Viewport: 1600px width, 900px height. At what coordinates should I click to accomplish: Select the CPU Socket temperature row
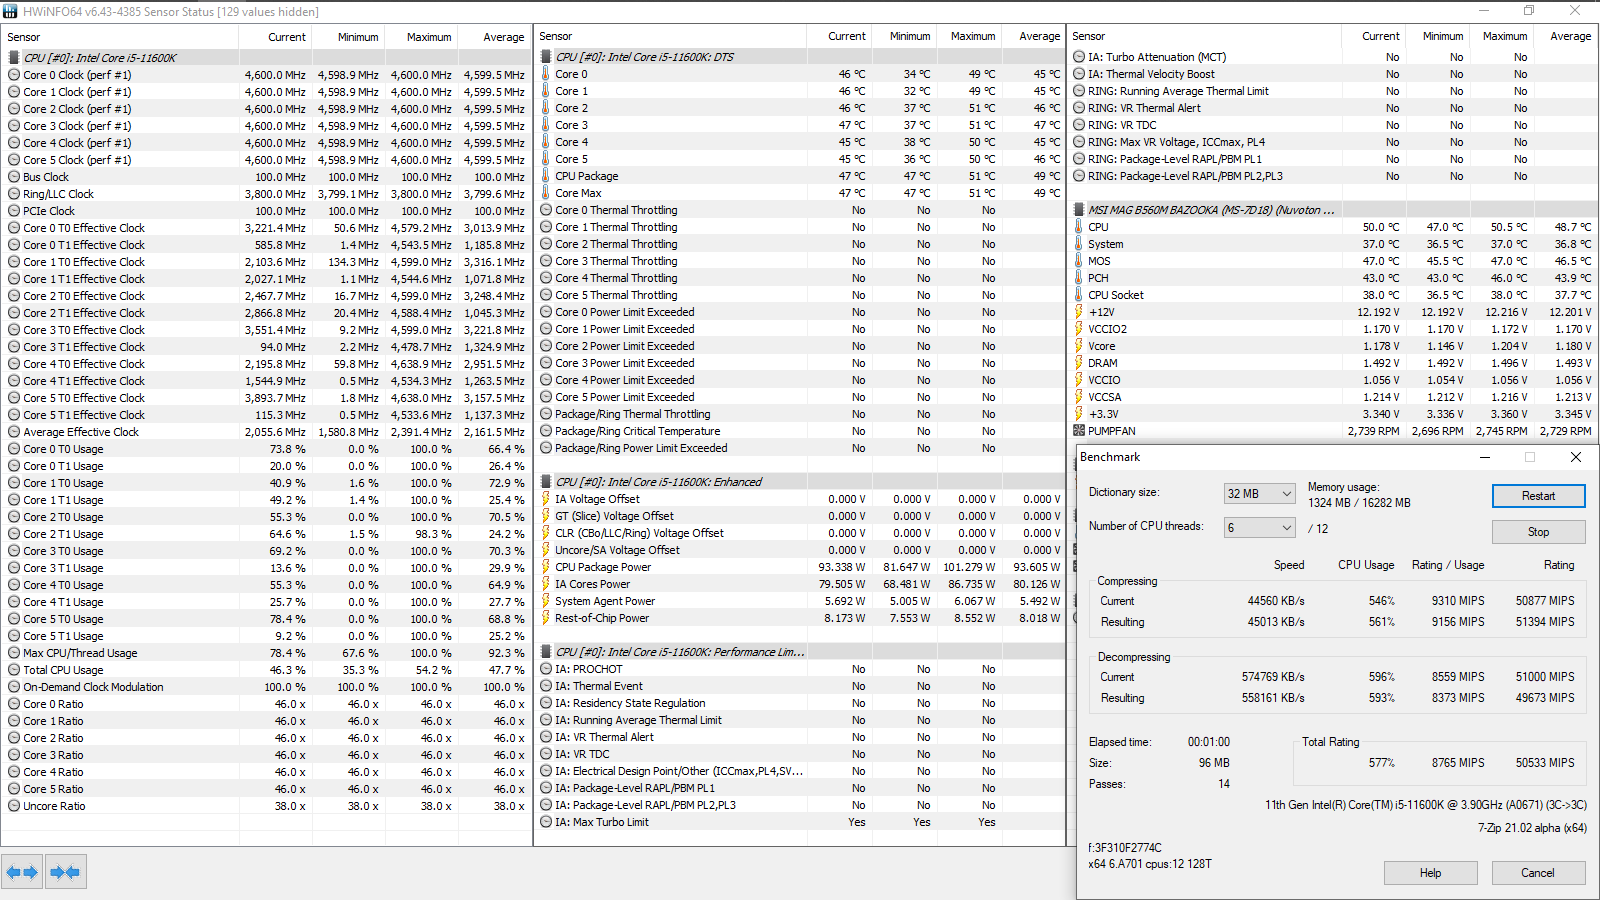(x=1333, y=295)
